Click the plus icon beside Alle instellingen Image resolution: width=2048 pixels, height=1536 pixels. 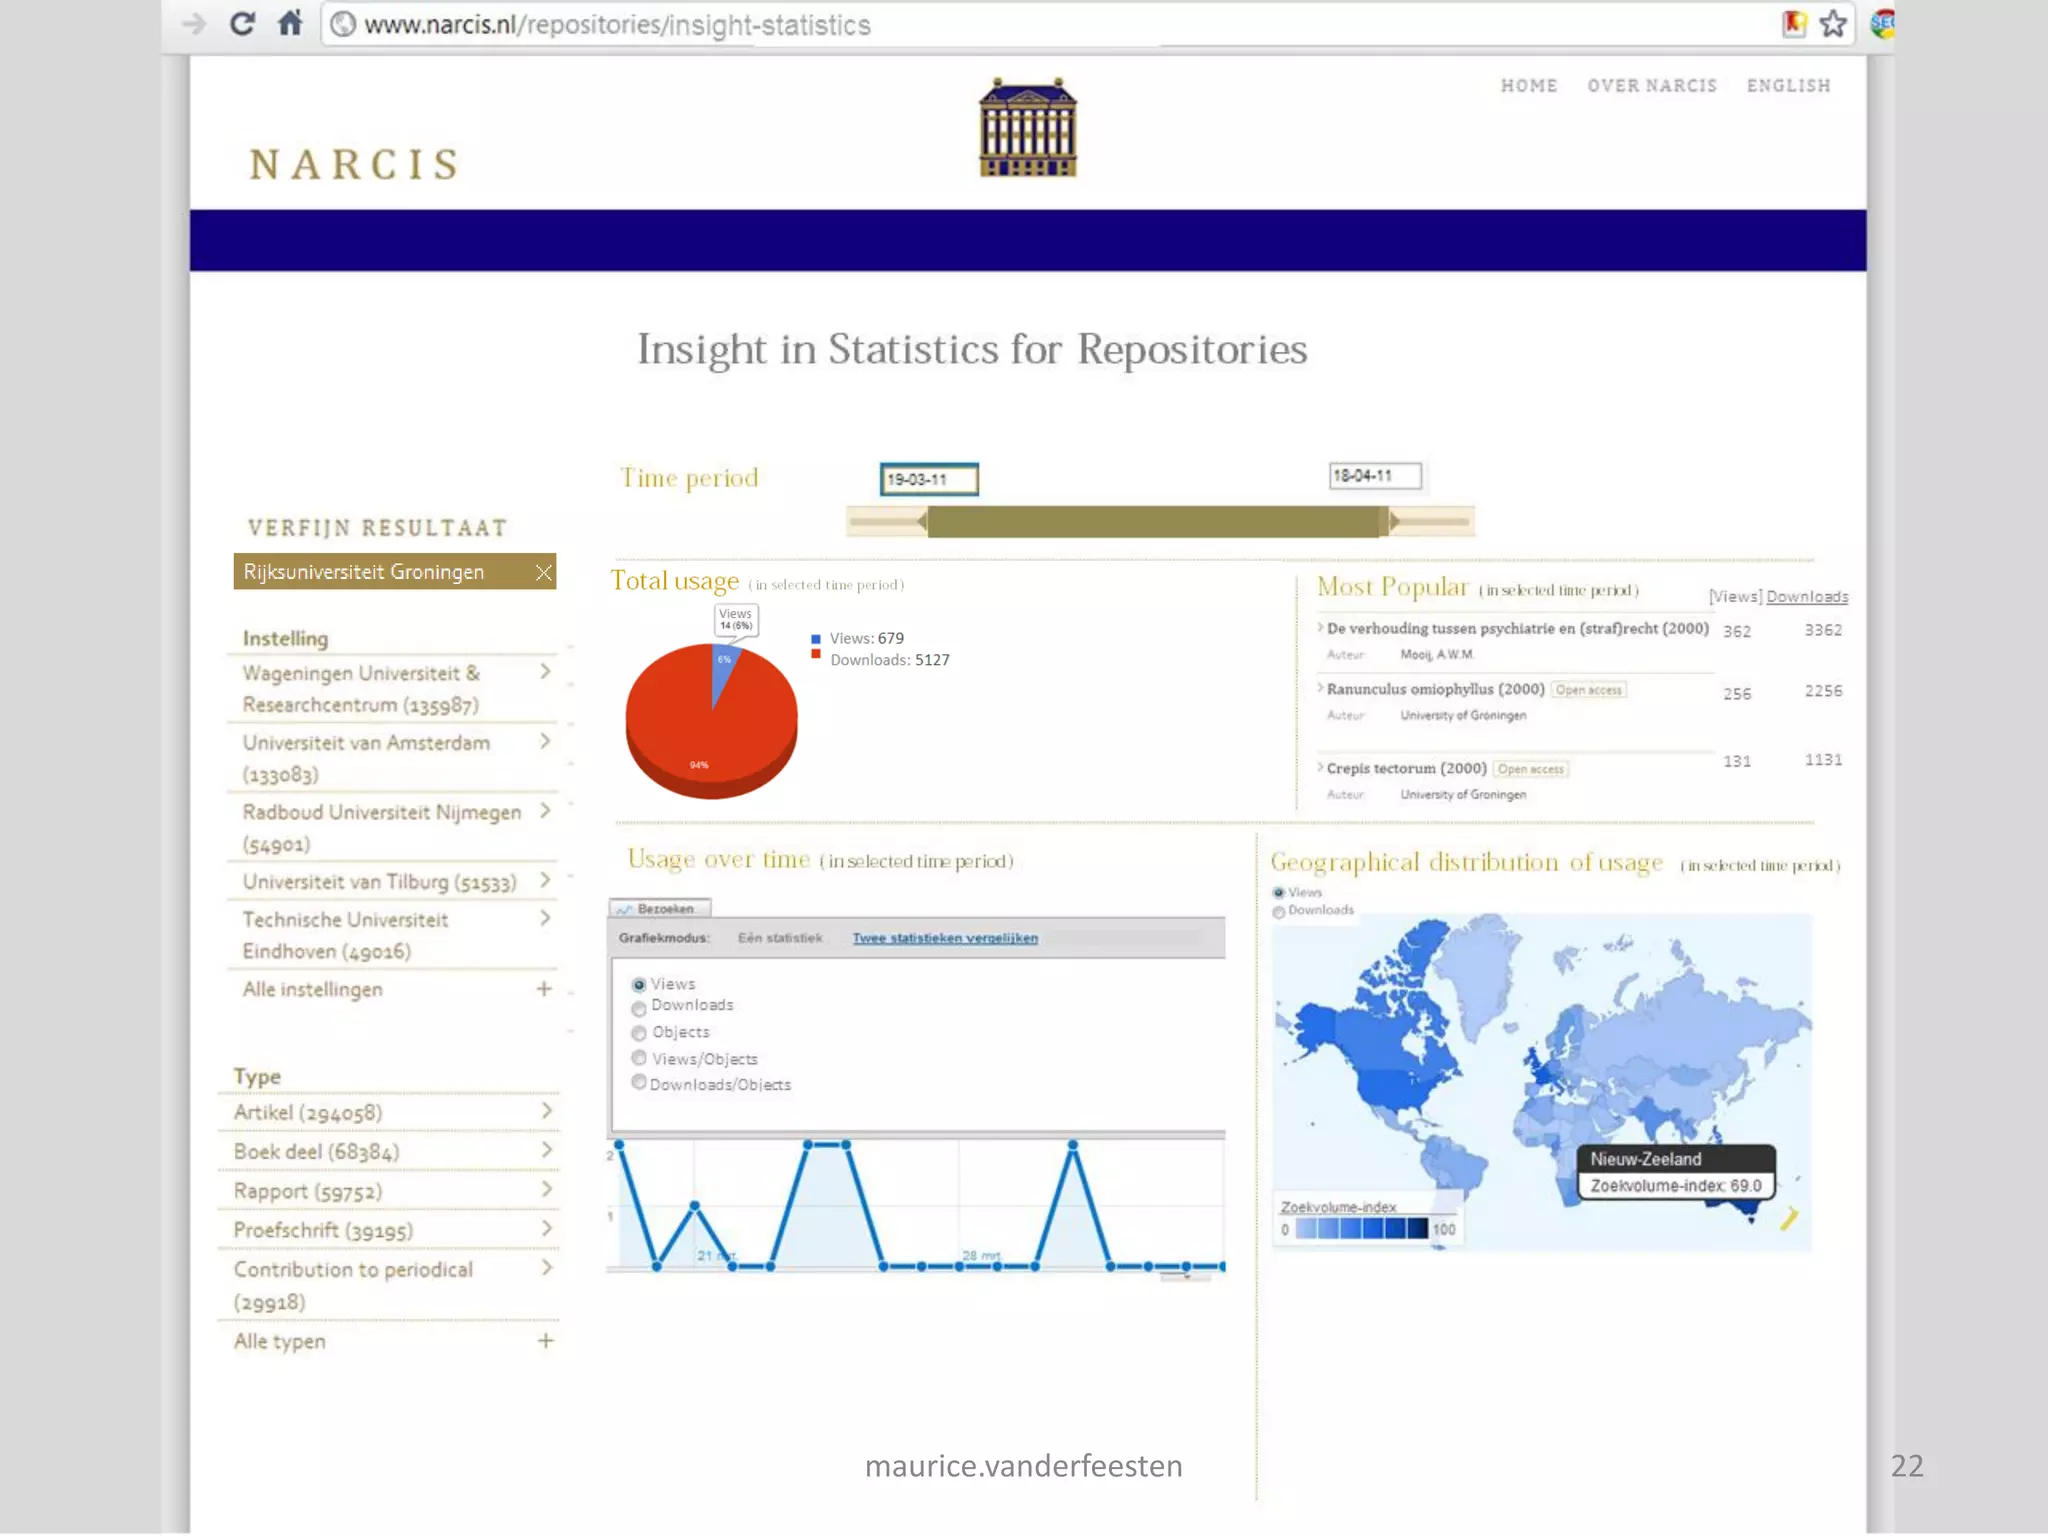point(544,989)
